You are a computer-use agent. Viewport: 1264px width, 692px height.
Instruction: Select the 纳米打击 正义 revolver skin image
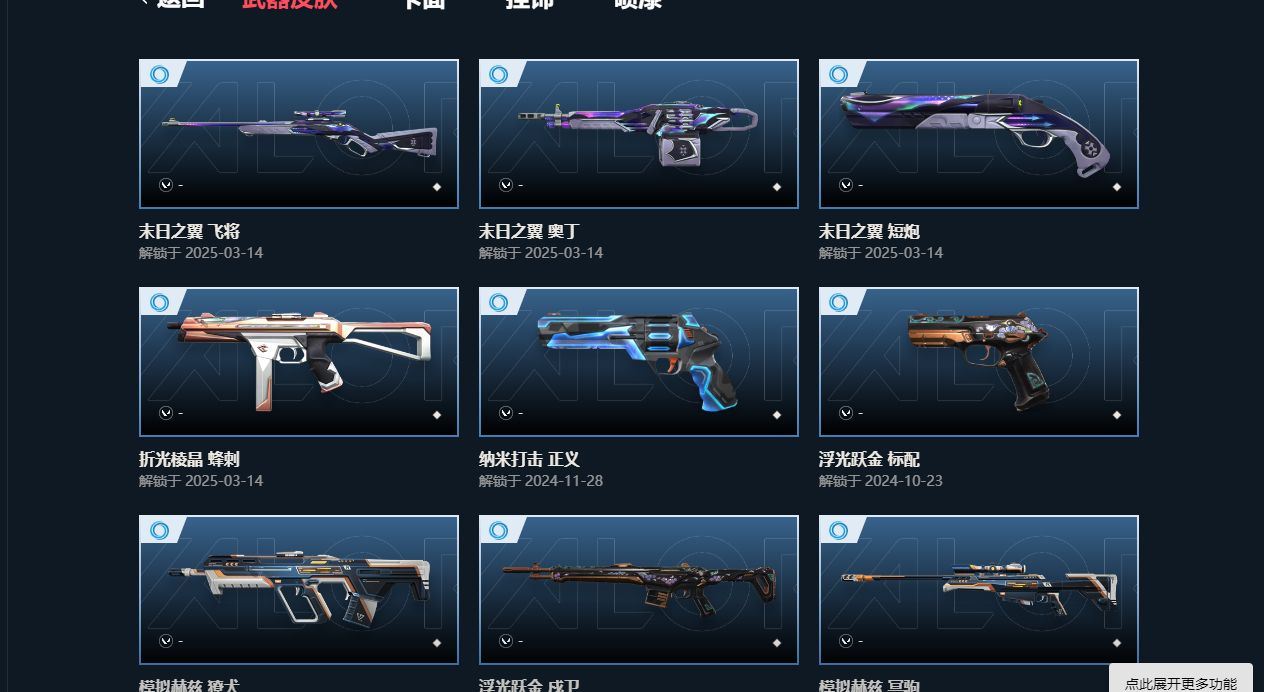click(639, 362)
